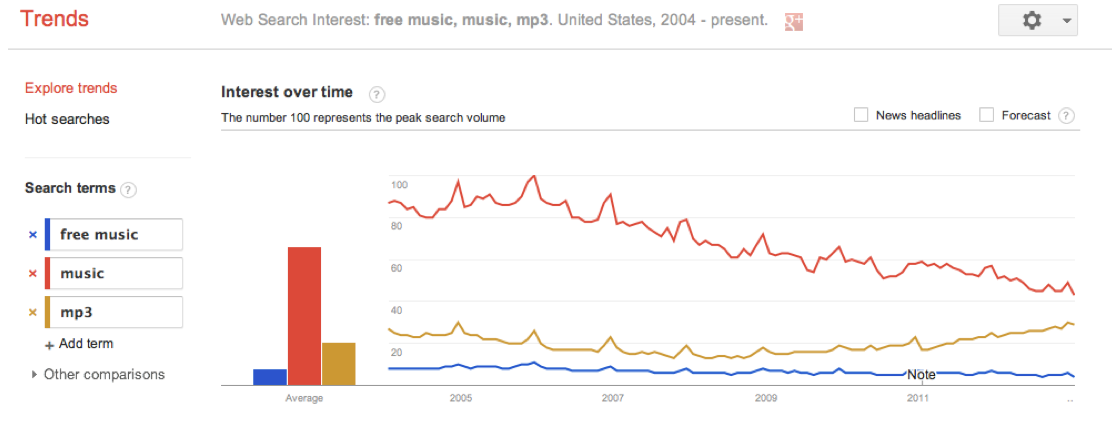Click the Google+ share icon
1112x448 pixels.
pyautogui.click(x=794, y=21)
